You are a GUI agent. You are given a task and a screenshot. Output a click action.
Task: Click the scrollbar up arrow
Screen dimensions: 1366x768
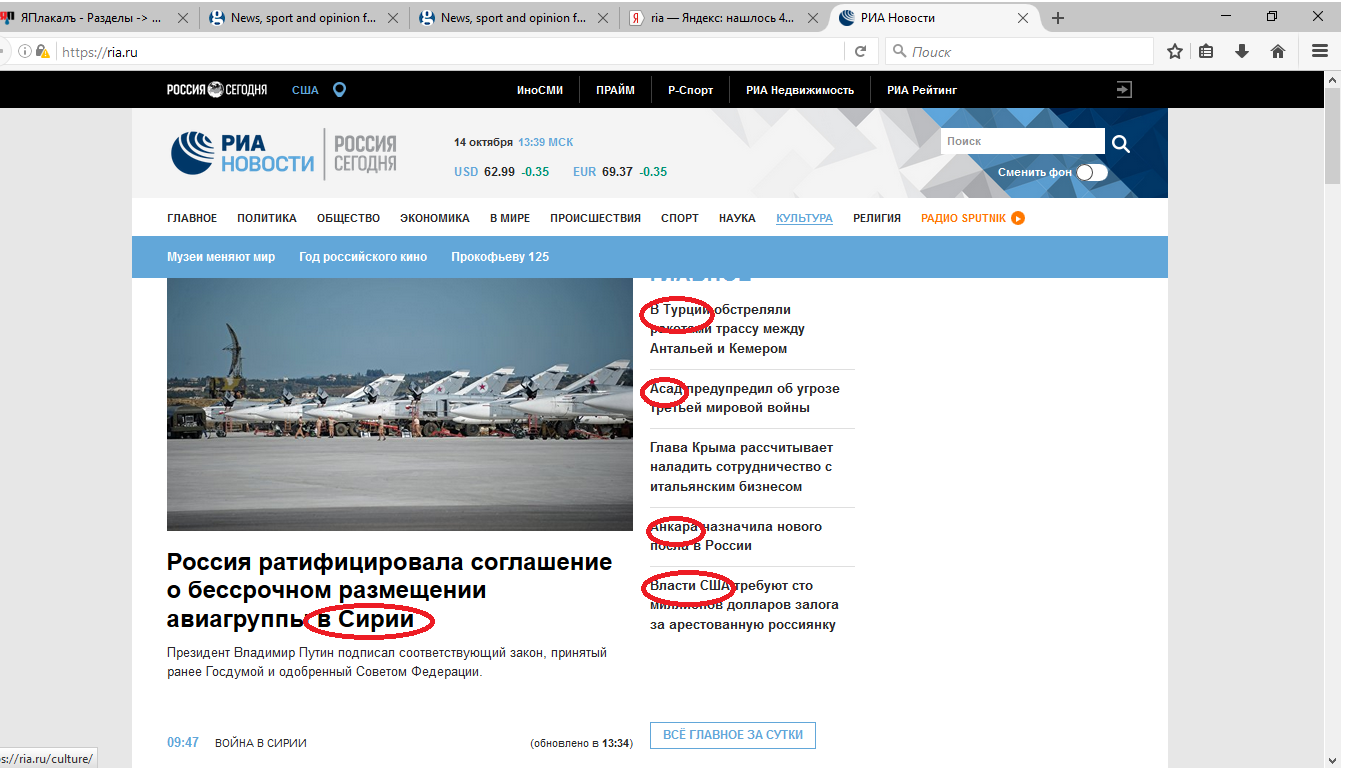(x=1332, y=79)
